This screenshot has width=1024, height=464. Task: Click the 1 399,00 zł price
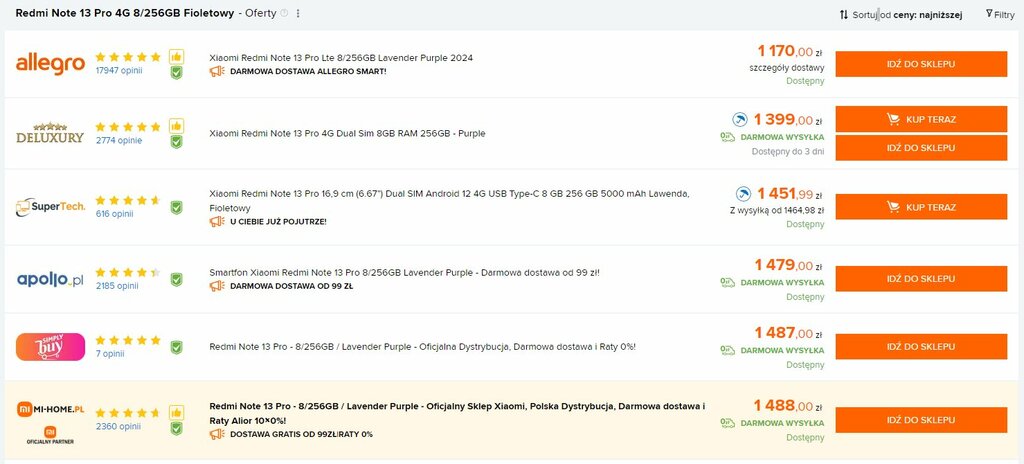click(x=789, y=120)
